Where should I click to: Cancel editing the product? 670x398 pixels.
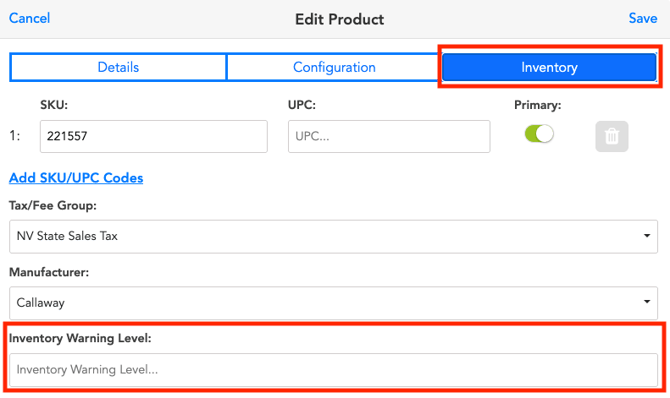[29, 18]
